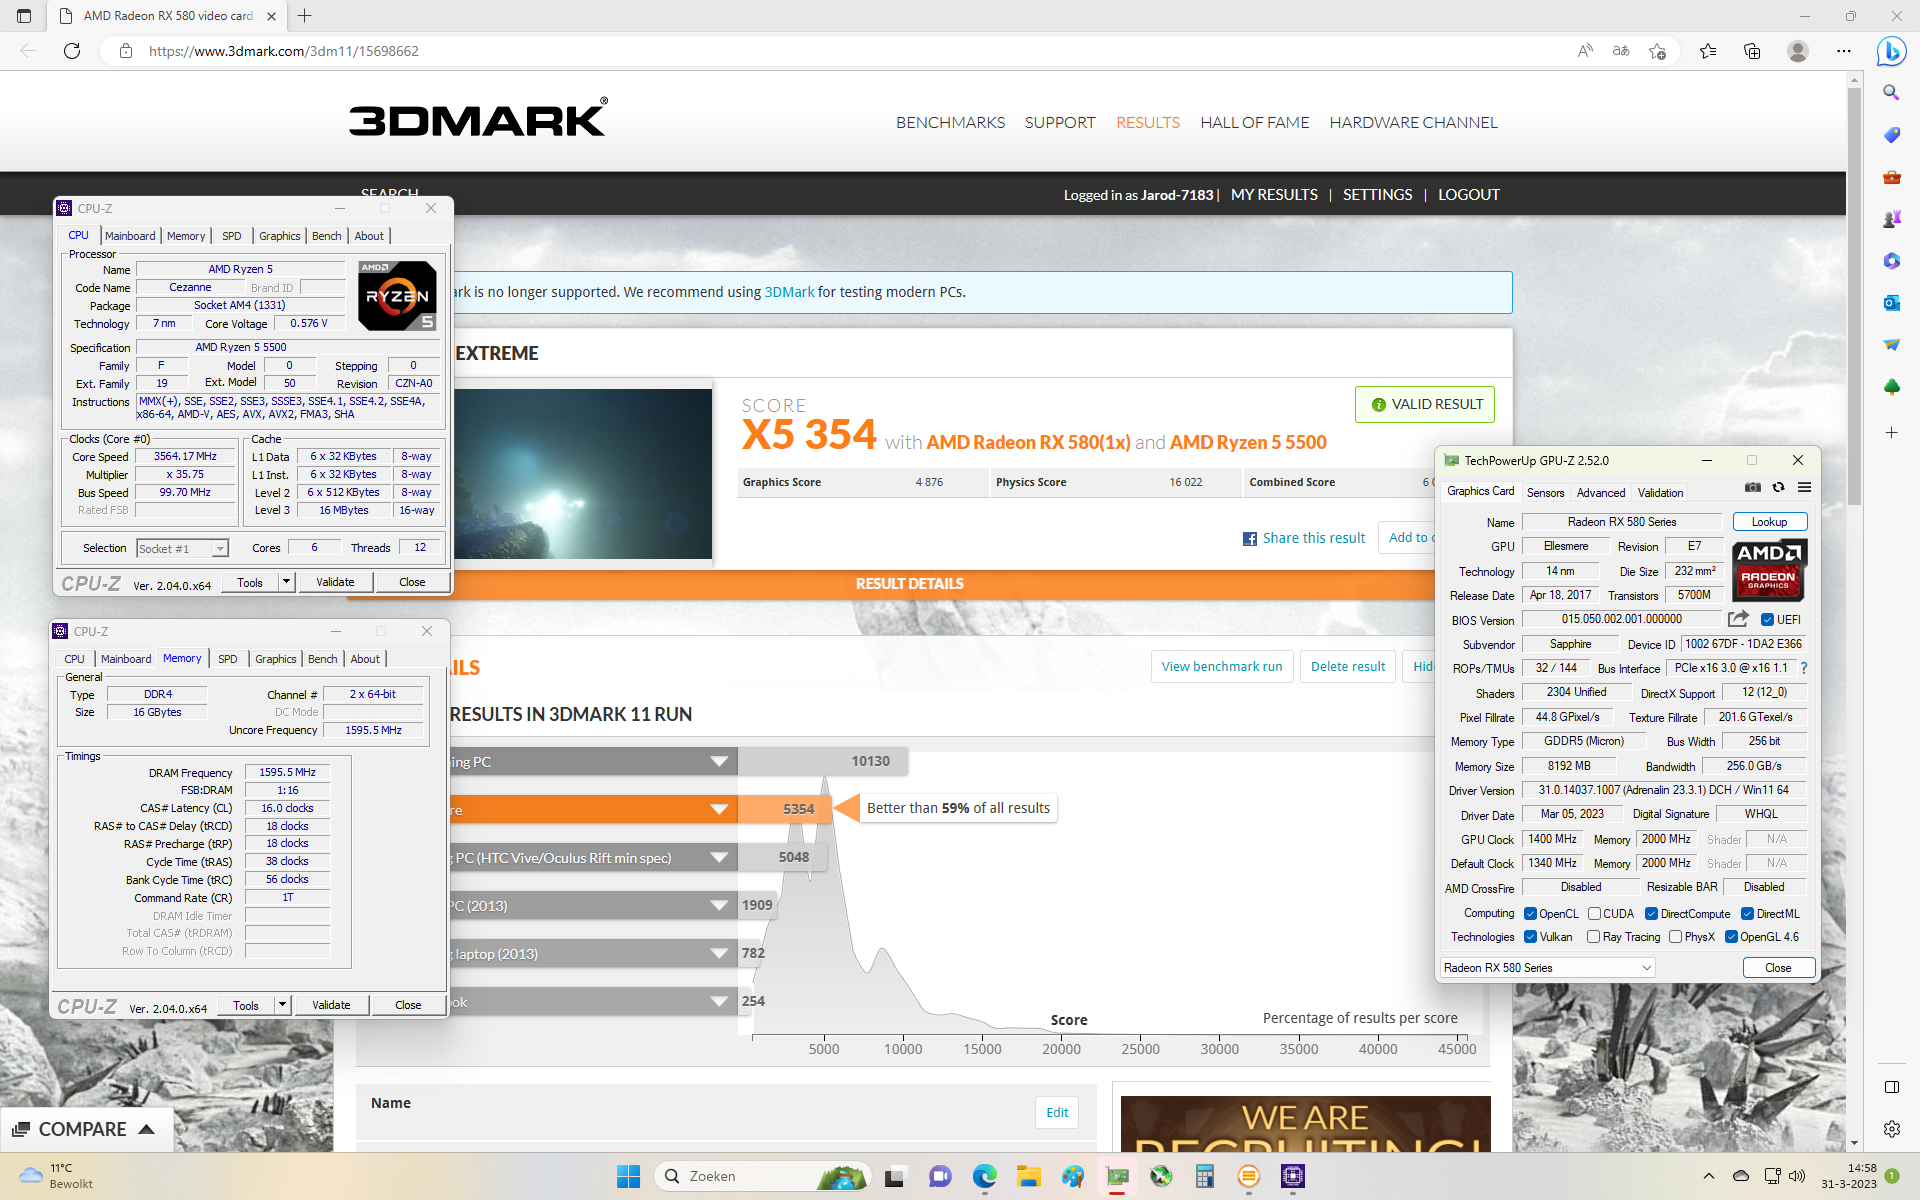Open the browser profile avatar
The image size is (1920, 1200).
click(1798, 51)
